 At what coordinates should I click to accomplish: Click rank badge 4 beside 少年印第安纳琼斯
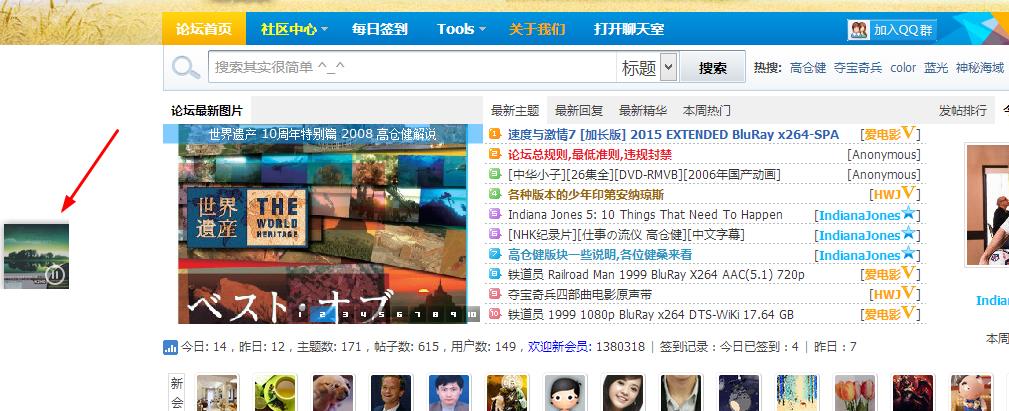click(x=495, y=194)
